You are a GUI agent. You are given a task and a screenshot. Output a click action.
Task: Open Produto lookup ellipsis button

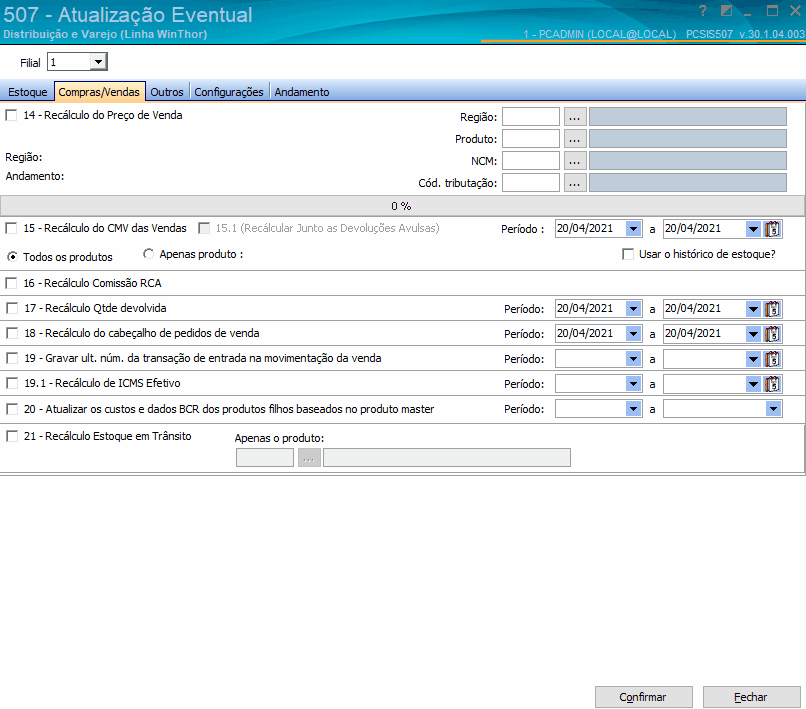pos(575,139)
